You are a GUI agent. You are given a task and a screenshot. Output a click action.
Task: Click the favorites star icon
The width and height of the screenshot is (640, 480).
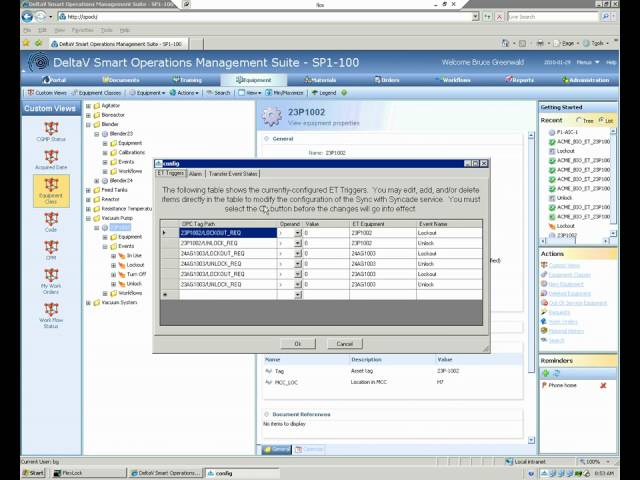[27, 43]
